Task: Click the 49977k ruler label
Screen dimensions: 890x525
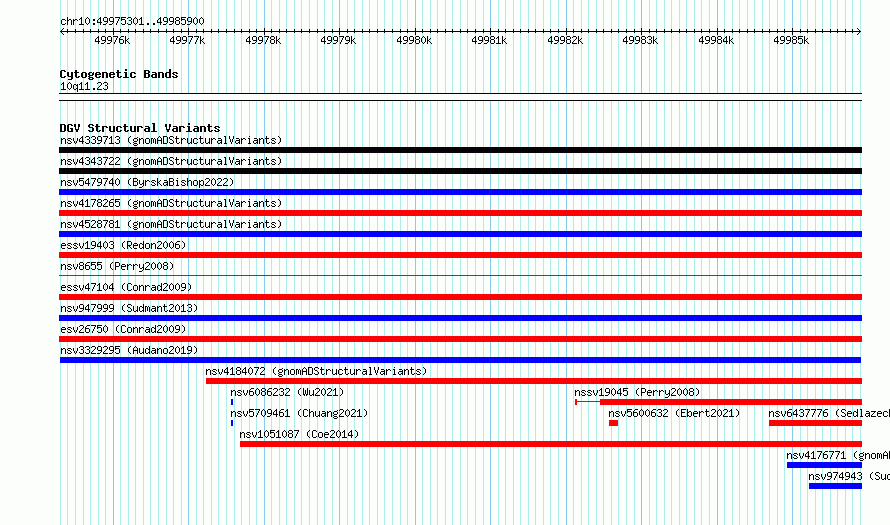Action: (x=187, y=40)
